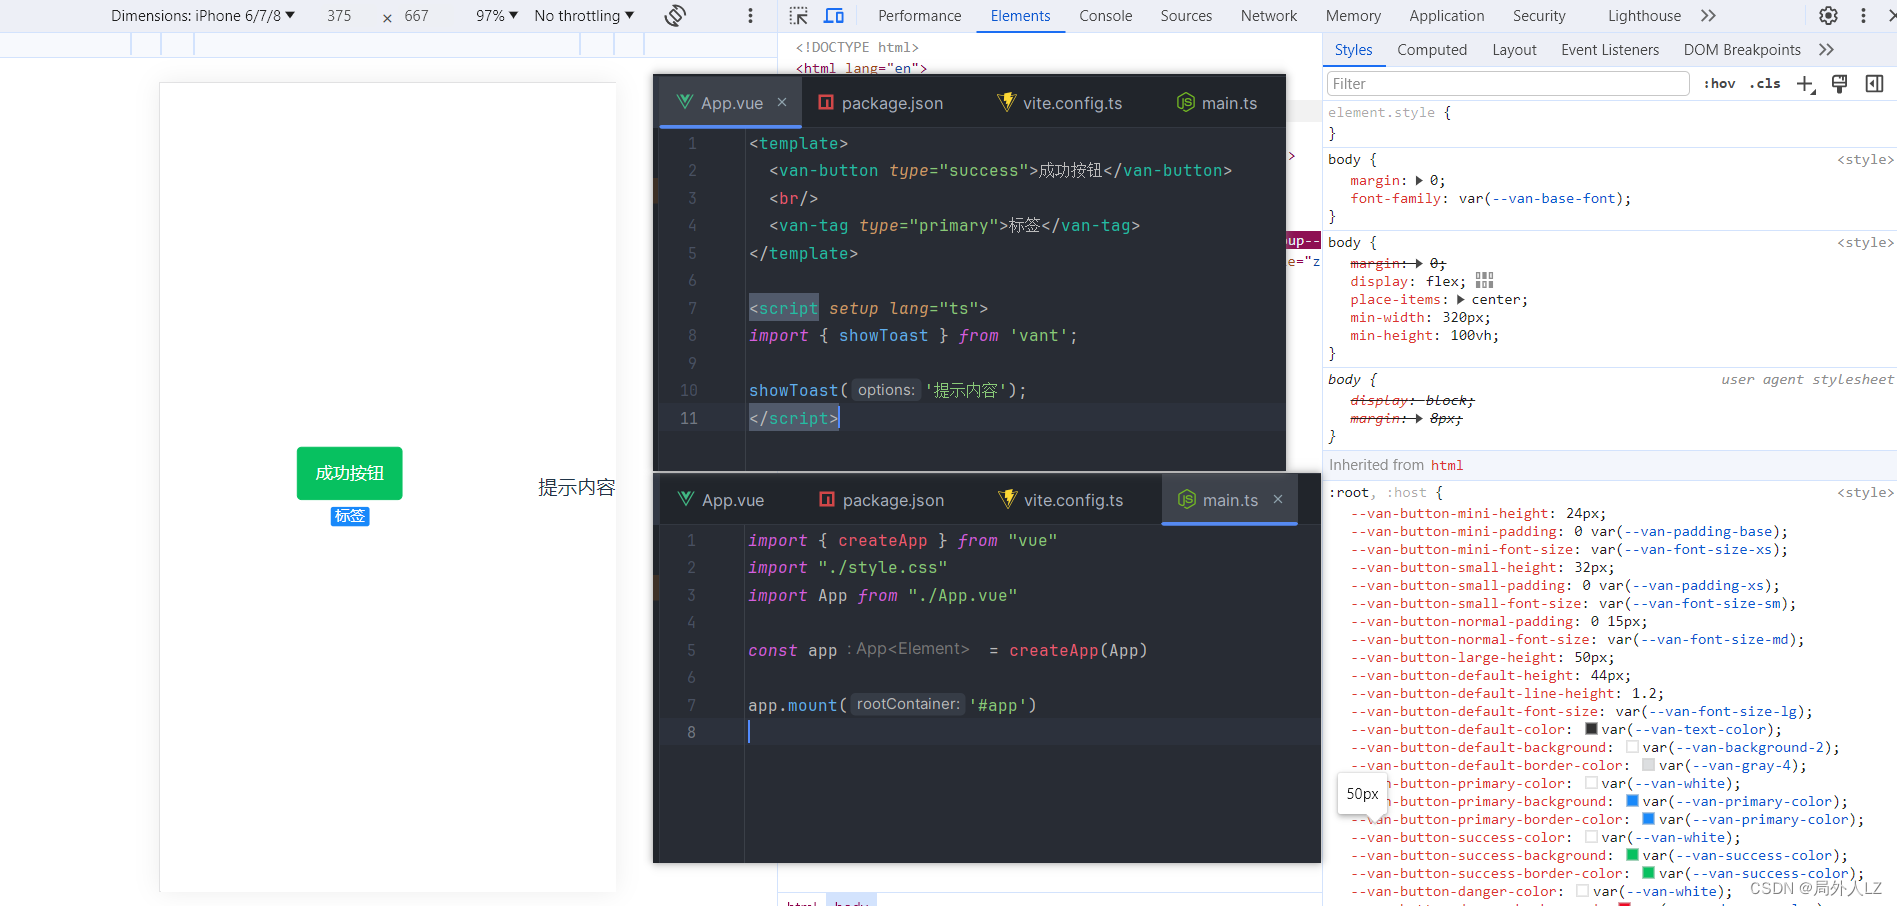Open the Network panel
This screenshot has width=1897, height=906.
pos(1268,16)
